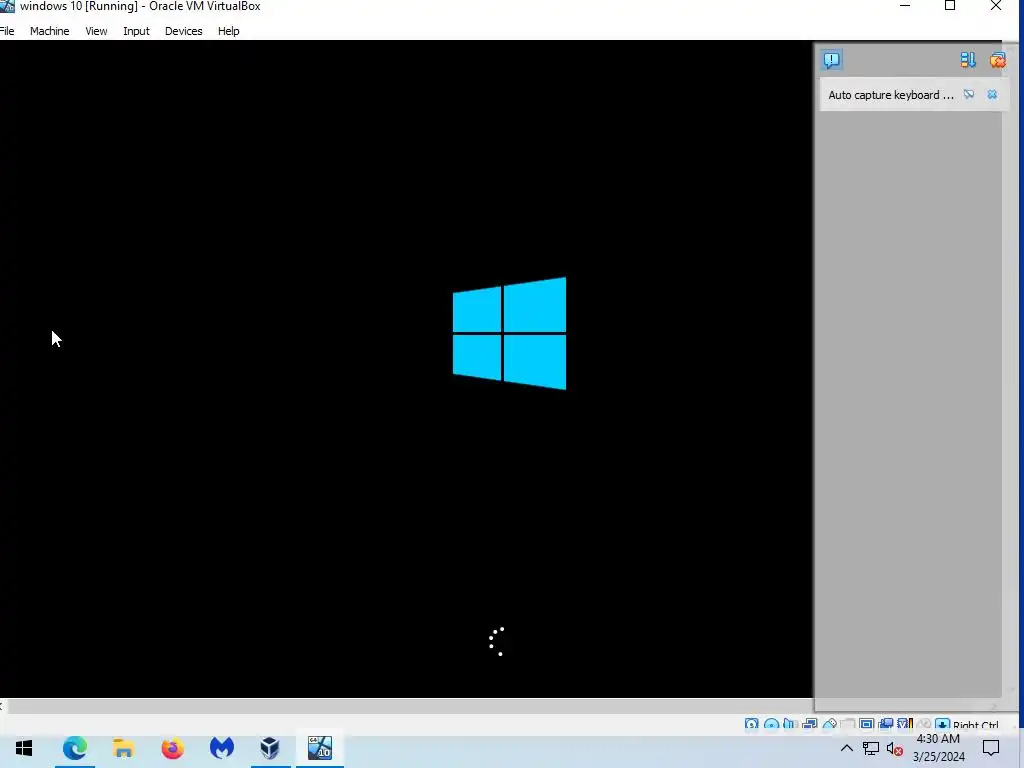
Task: Click the recording status bar icon
Action: 886,724
